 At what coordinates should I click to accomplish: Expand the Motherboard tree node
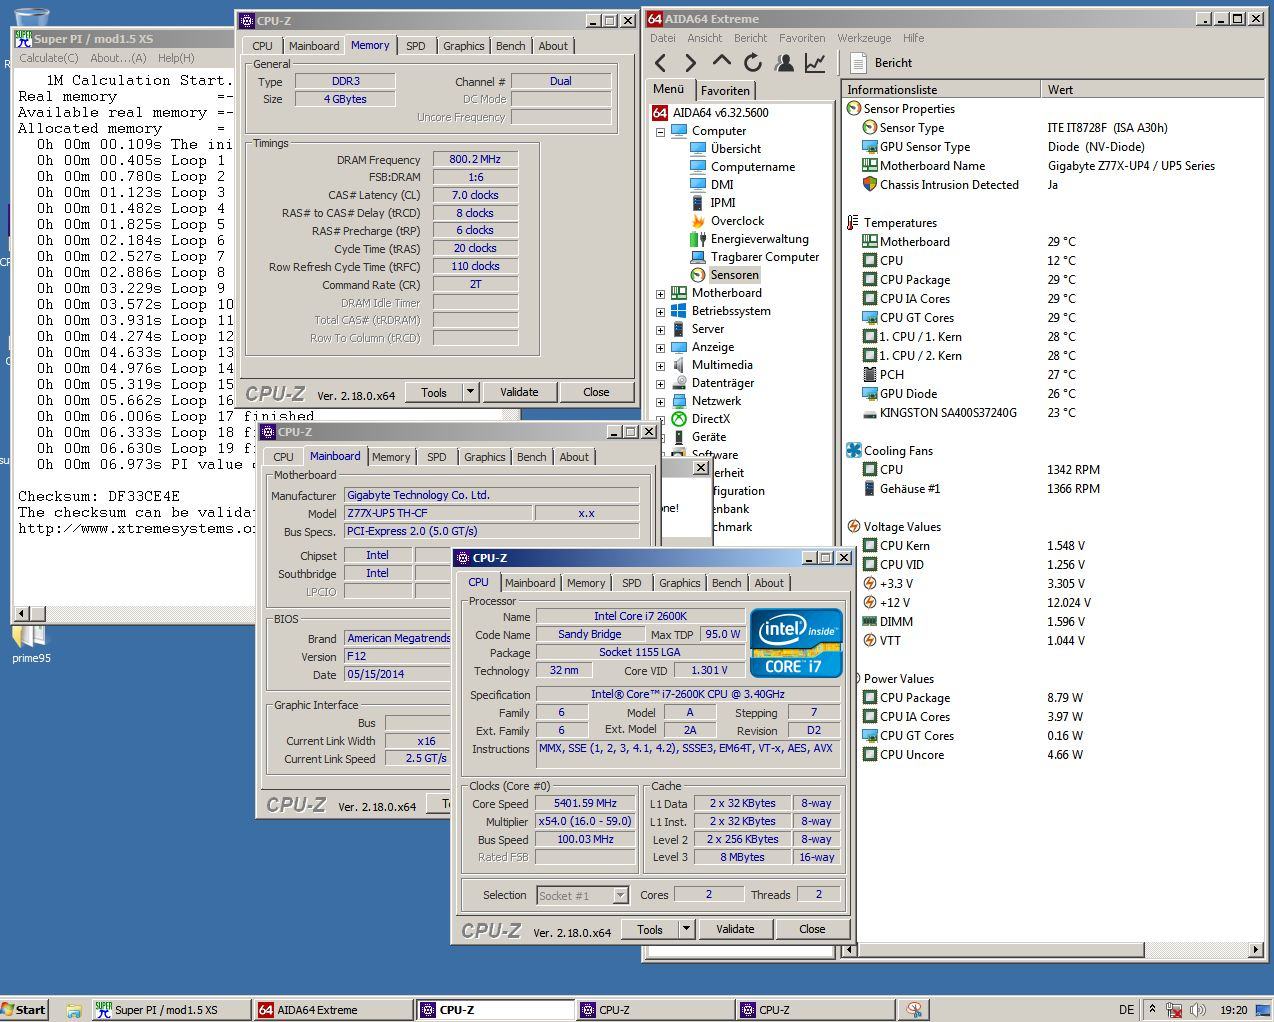coord(660,294)
